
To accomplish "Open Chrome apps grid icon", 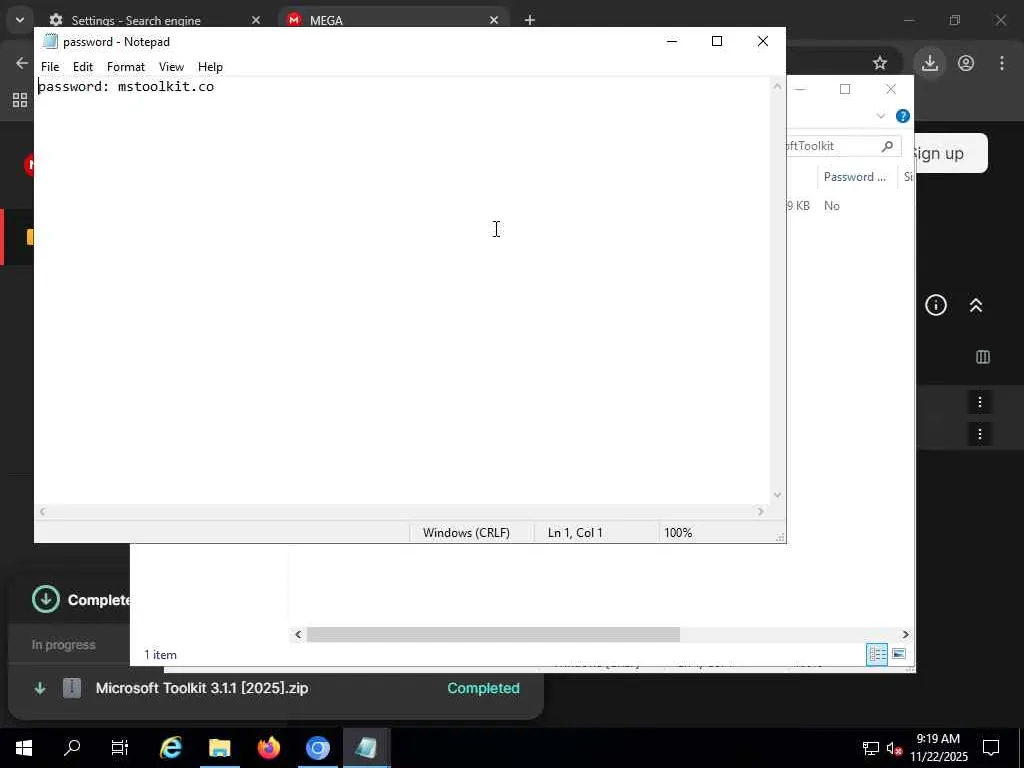I will coord(20,100).
